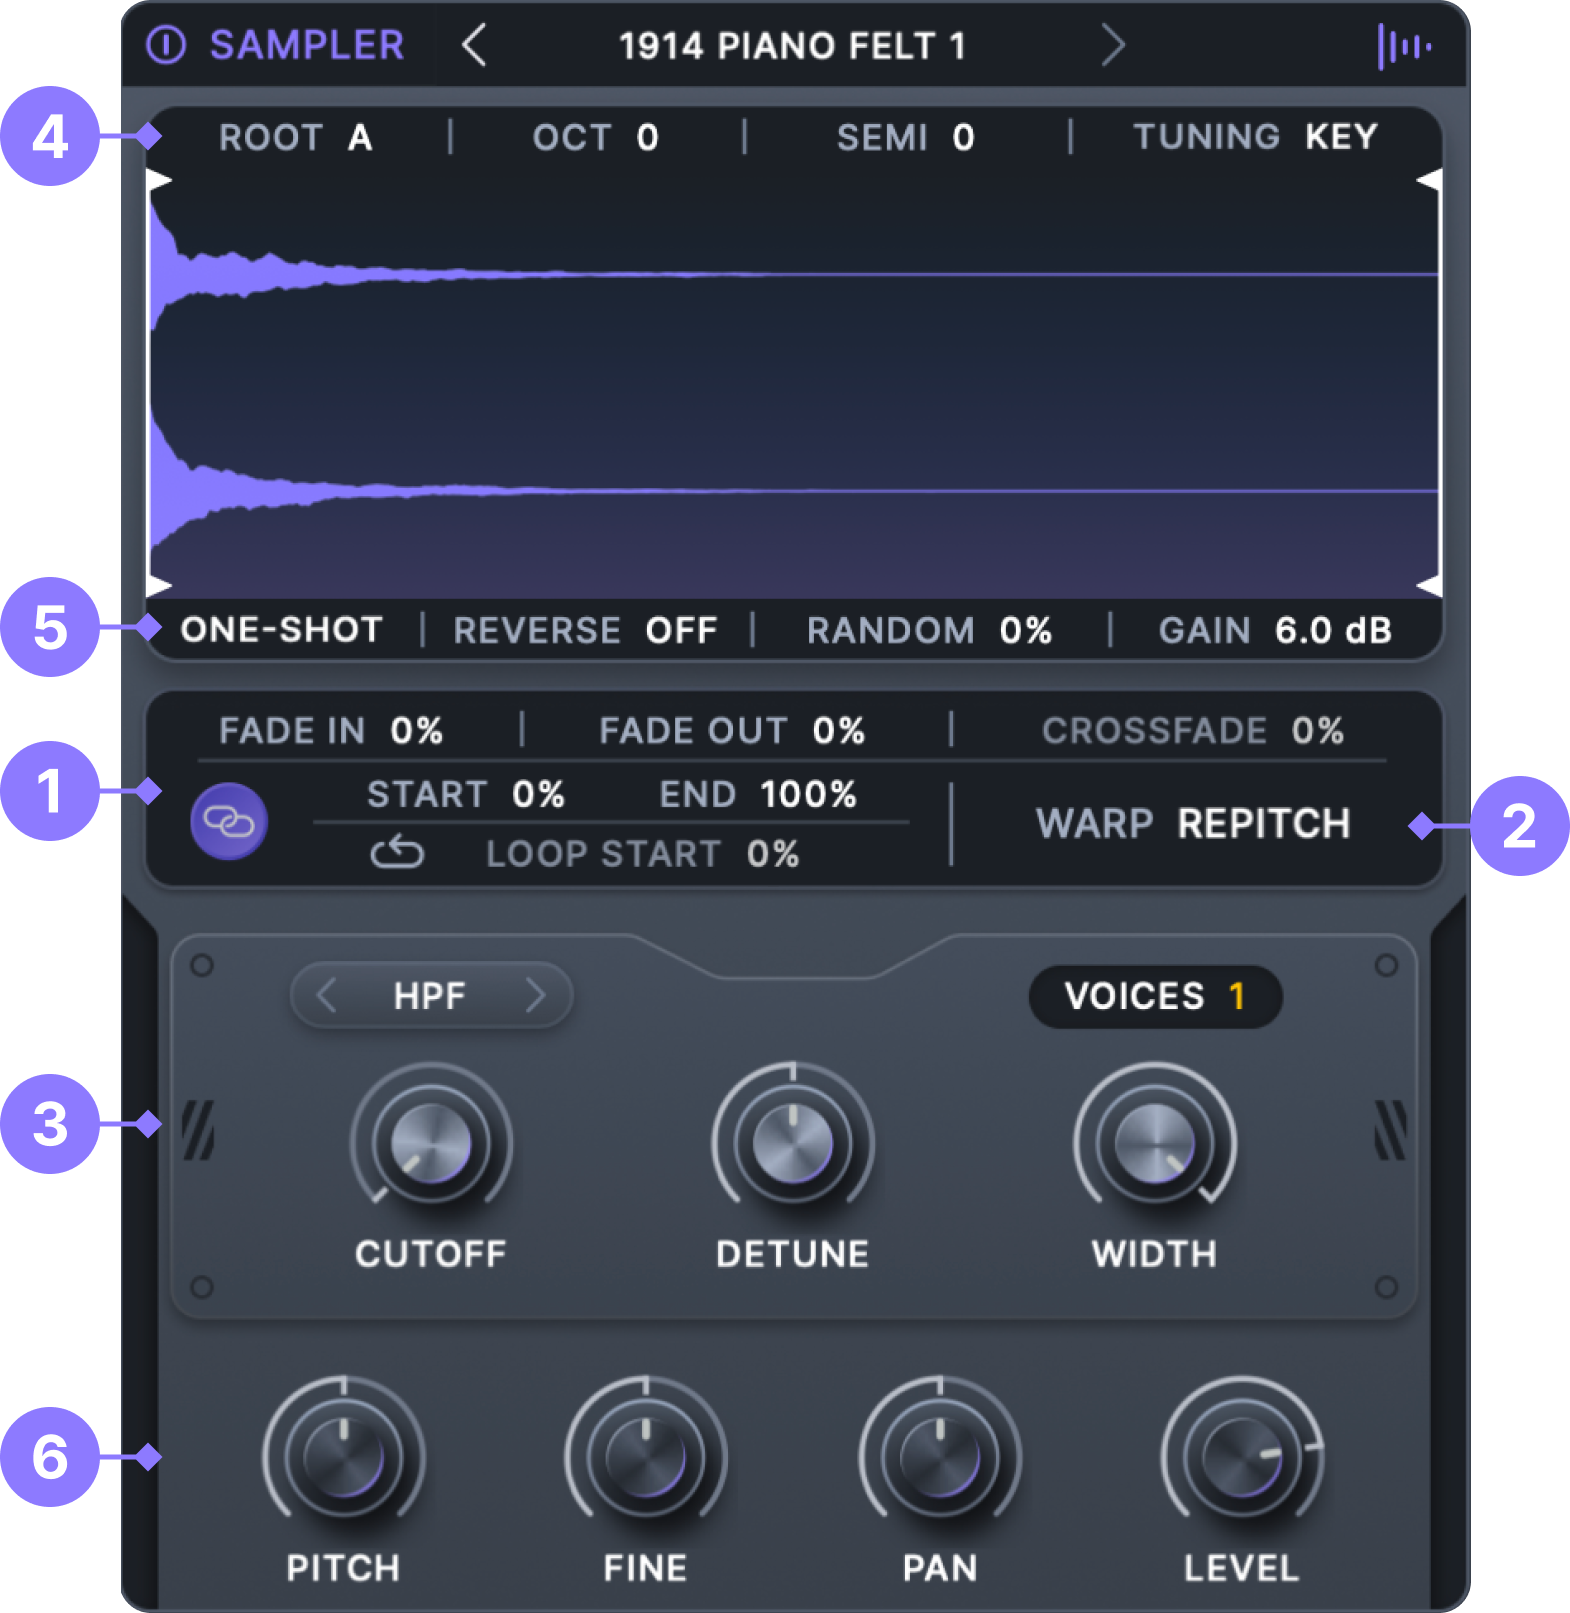The width and height of the screenshot is (1570, 1613).
Task: Go to the previous sample preset
Action: [x=474, y=45]
